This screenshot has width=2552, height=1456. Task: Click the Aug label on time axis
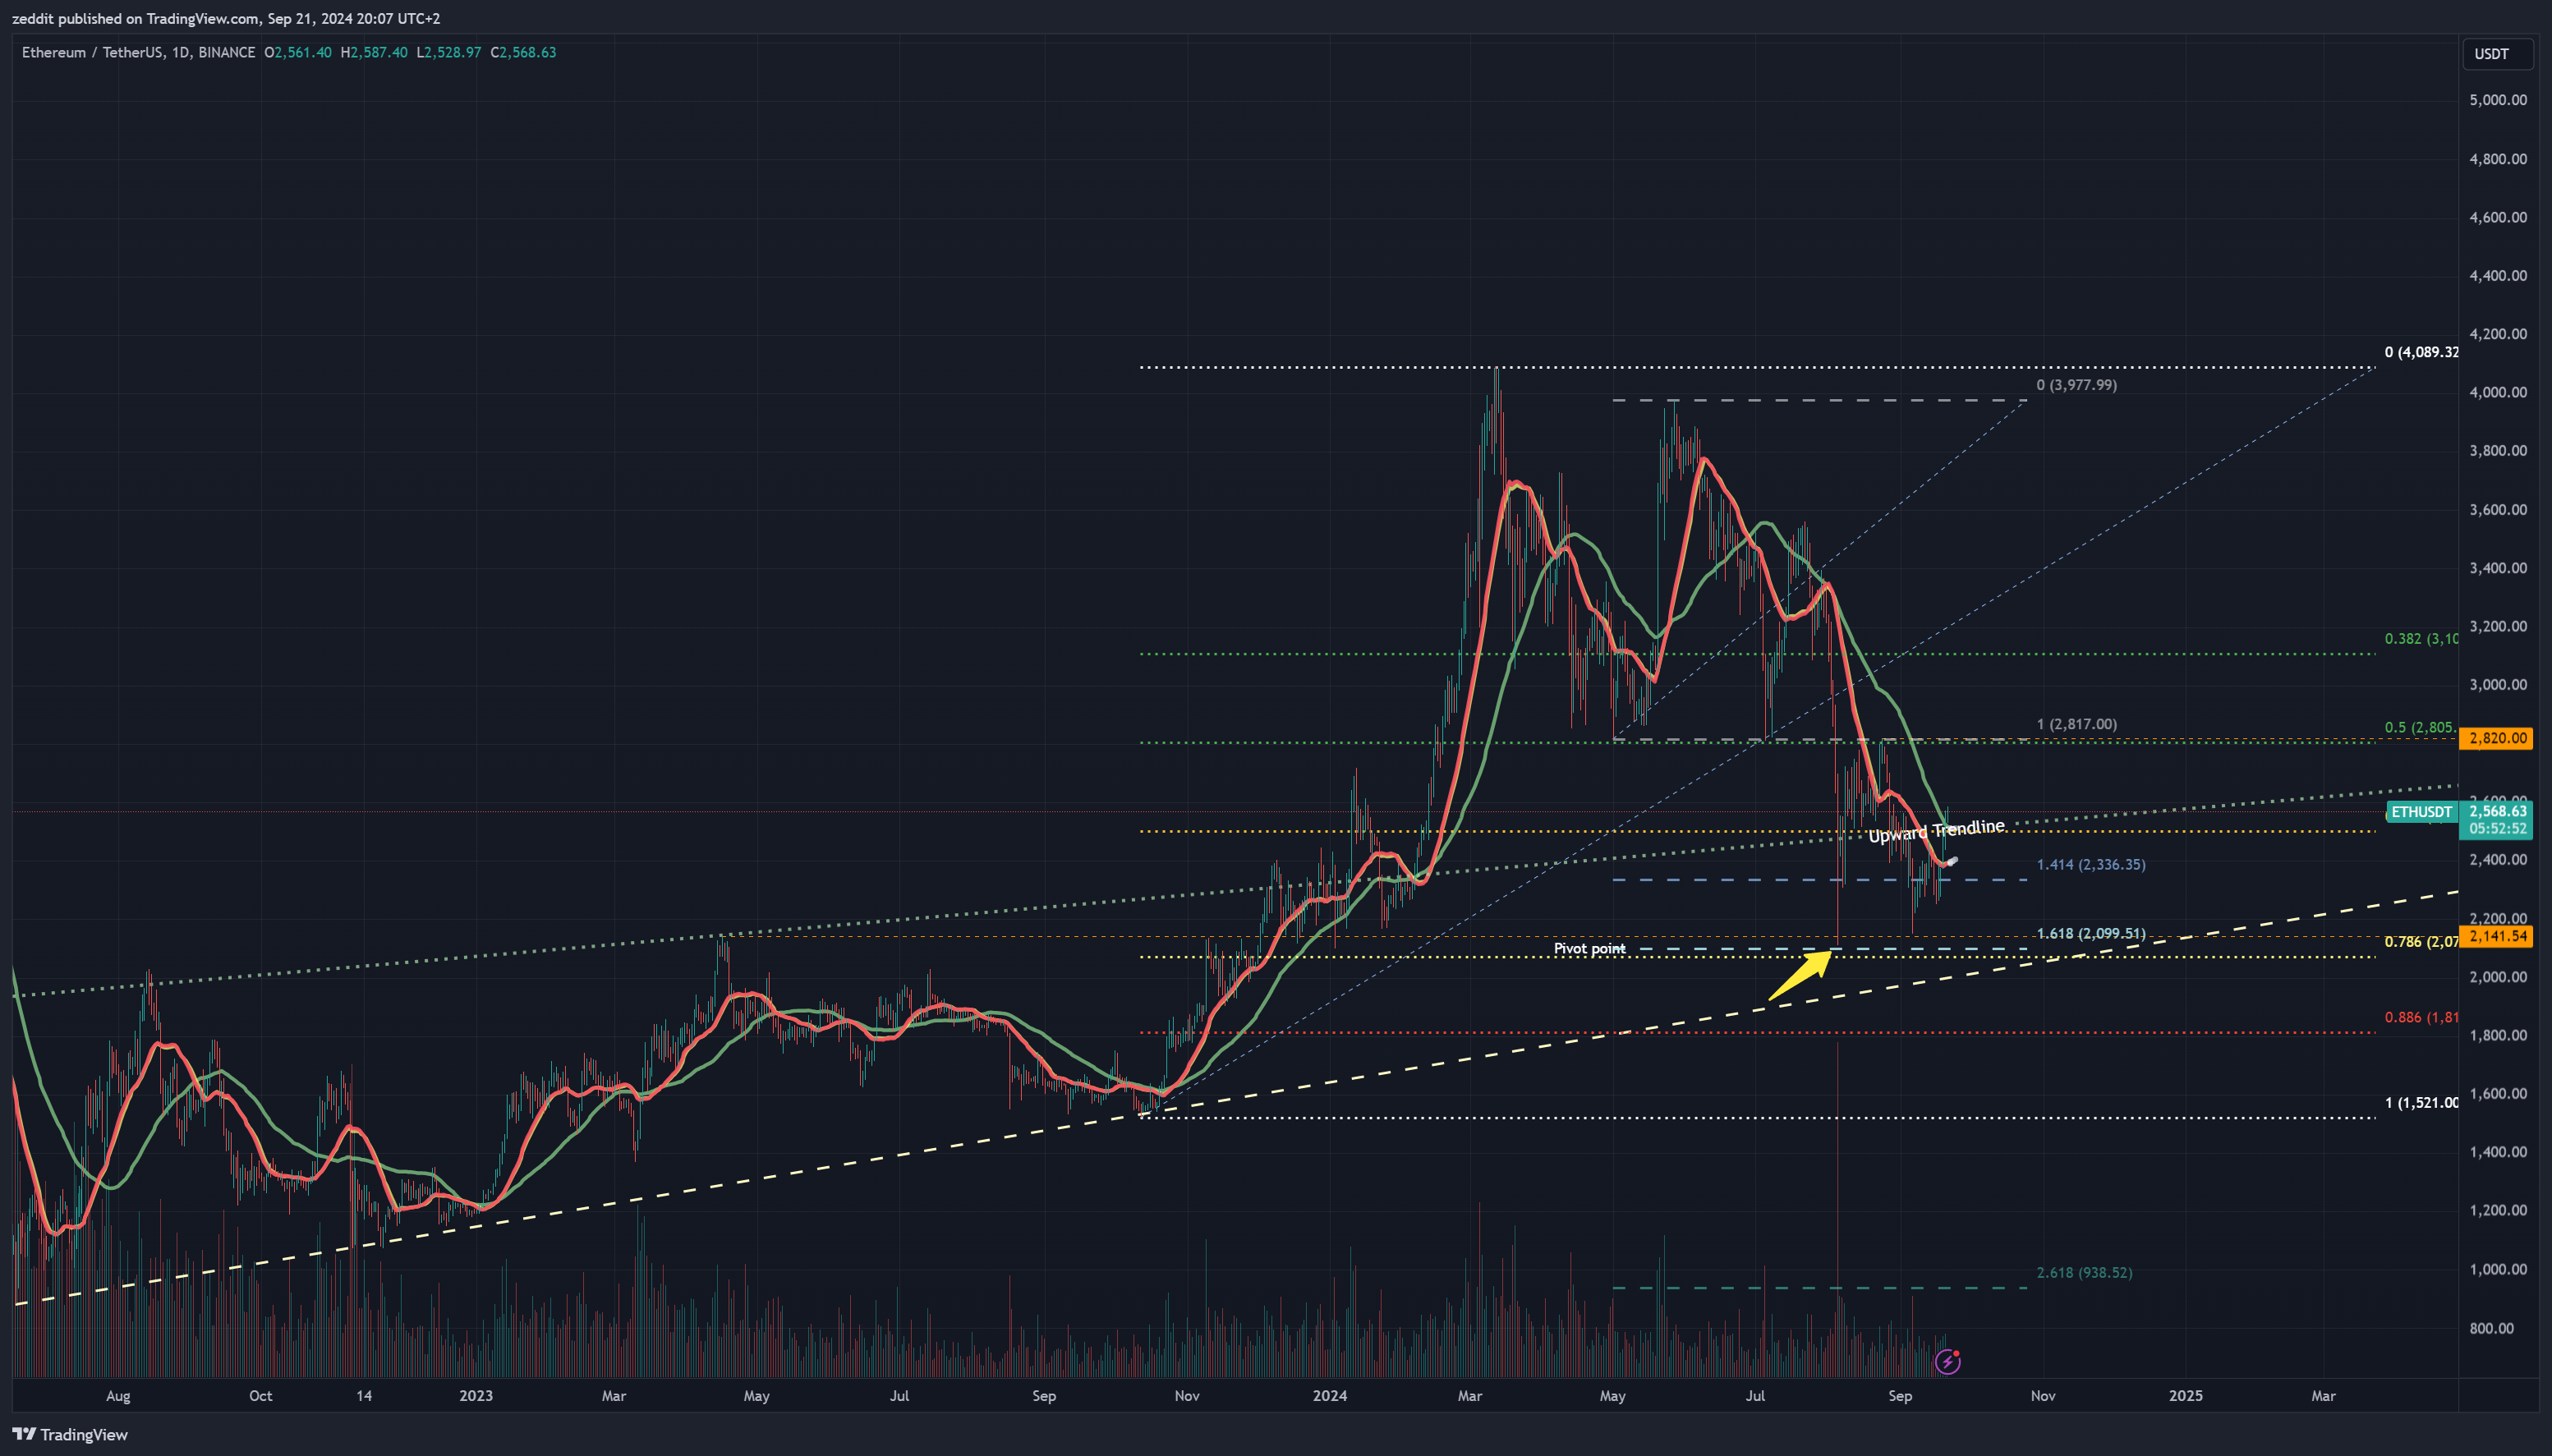point(118,1395)
